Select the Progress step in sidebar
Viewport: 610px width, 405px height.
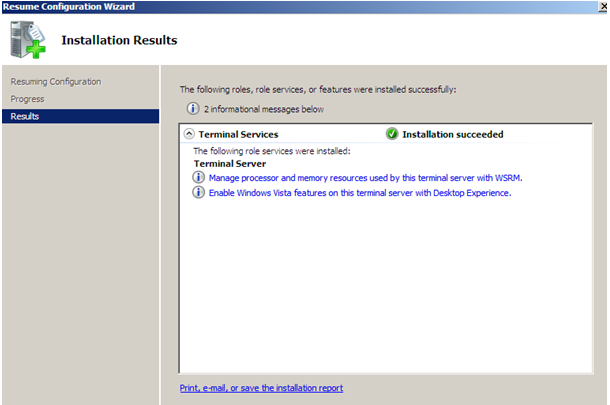pos(27,99)
